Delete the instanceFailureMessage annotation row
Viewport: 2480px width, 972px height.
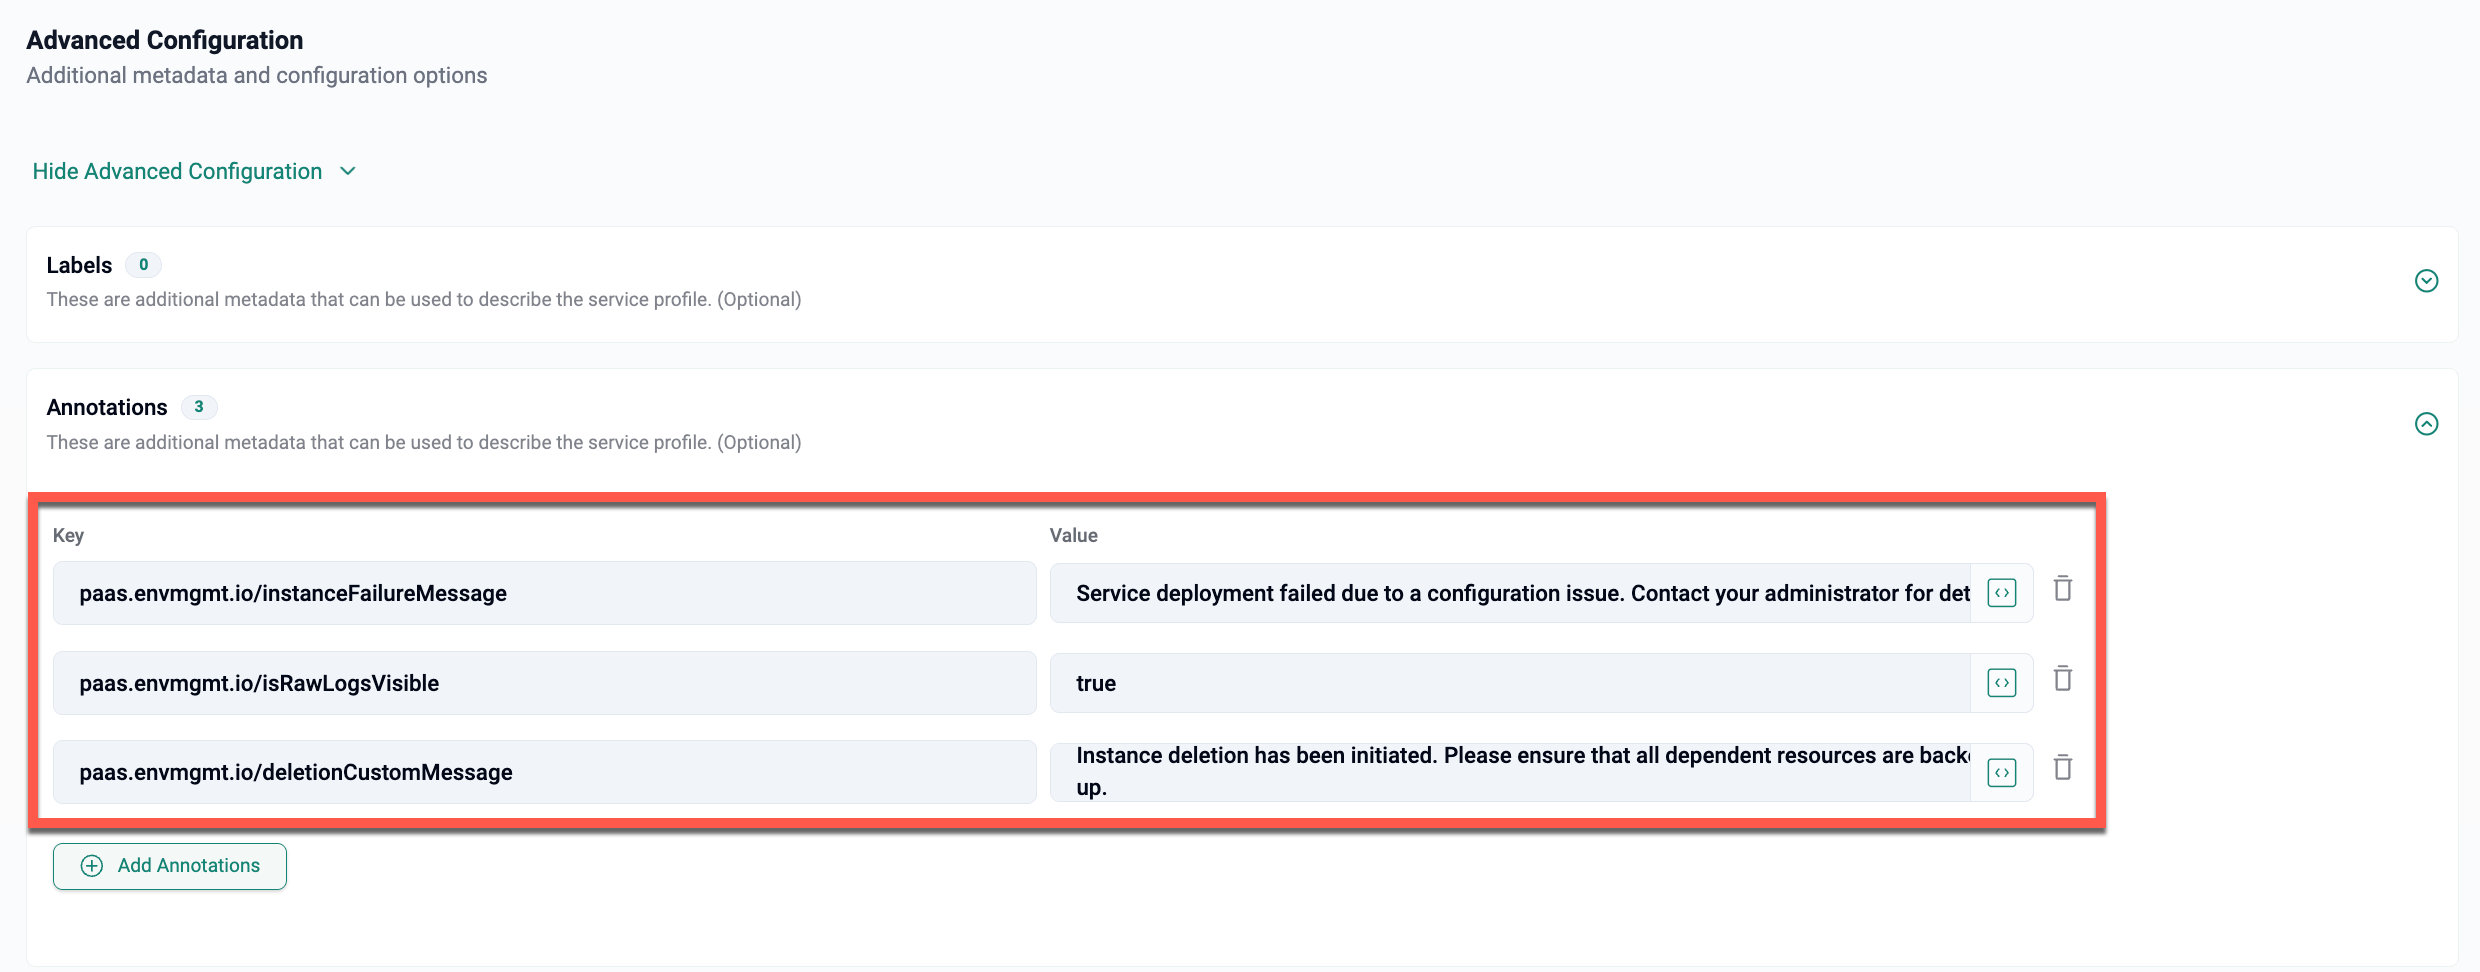pos(2062,589)
